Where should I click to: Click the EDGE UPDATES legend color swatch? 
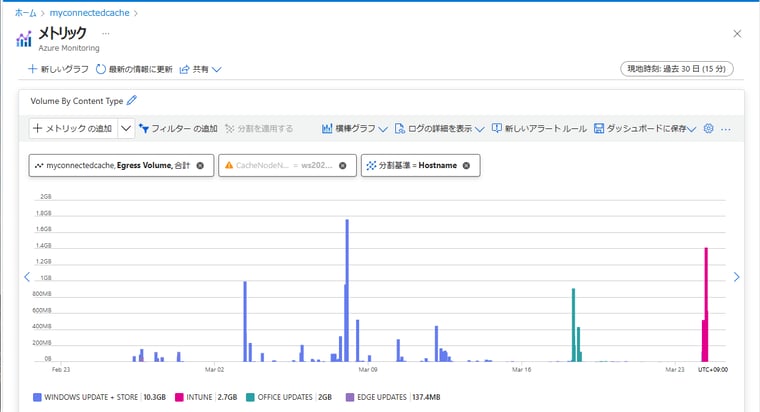coord(350,397)
